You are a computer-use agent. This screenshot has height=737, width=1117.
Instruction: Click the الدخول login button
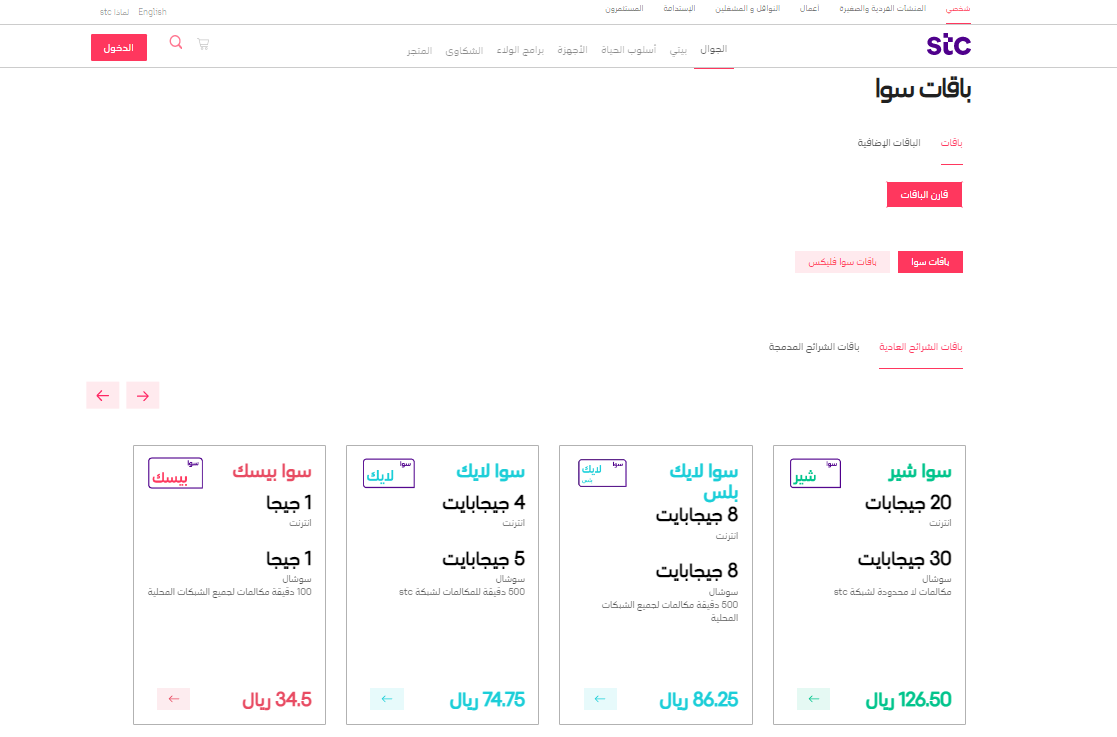119,48
